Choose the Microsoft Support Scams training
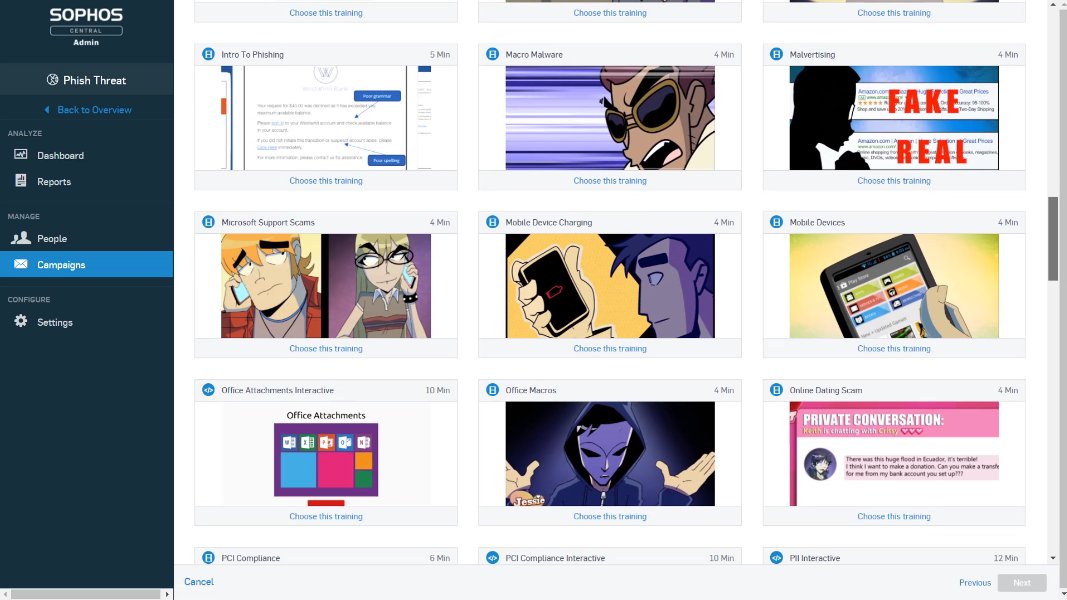This screenshot has width=1067, height=600. click(326, 348)
